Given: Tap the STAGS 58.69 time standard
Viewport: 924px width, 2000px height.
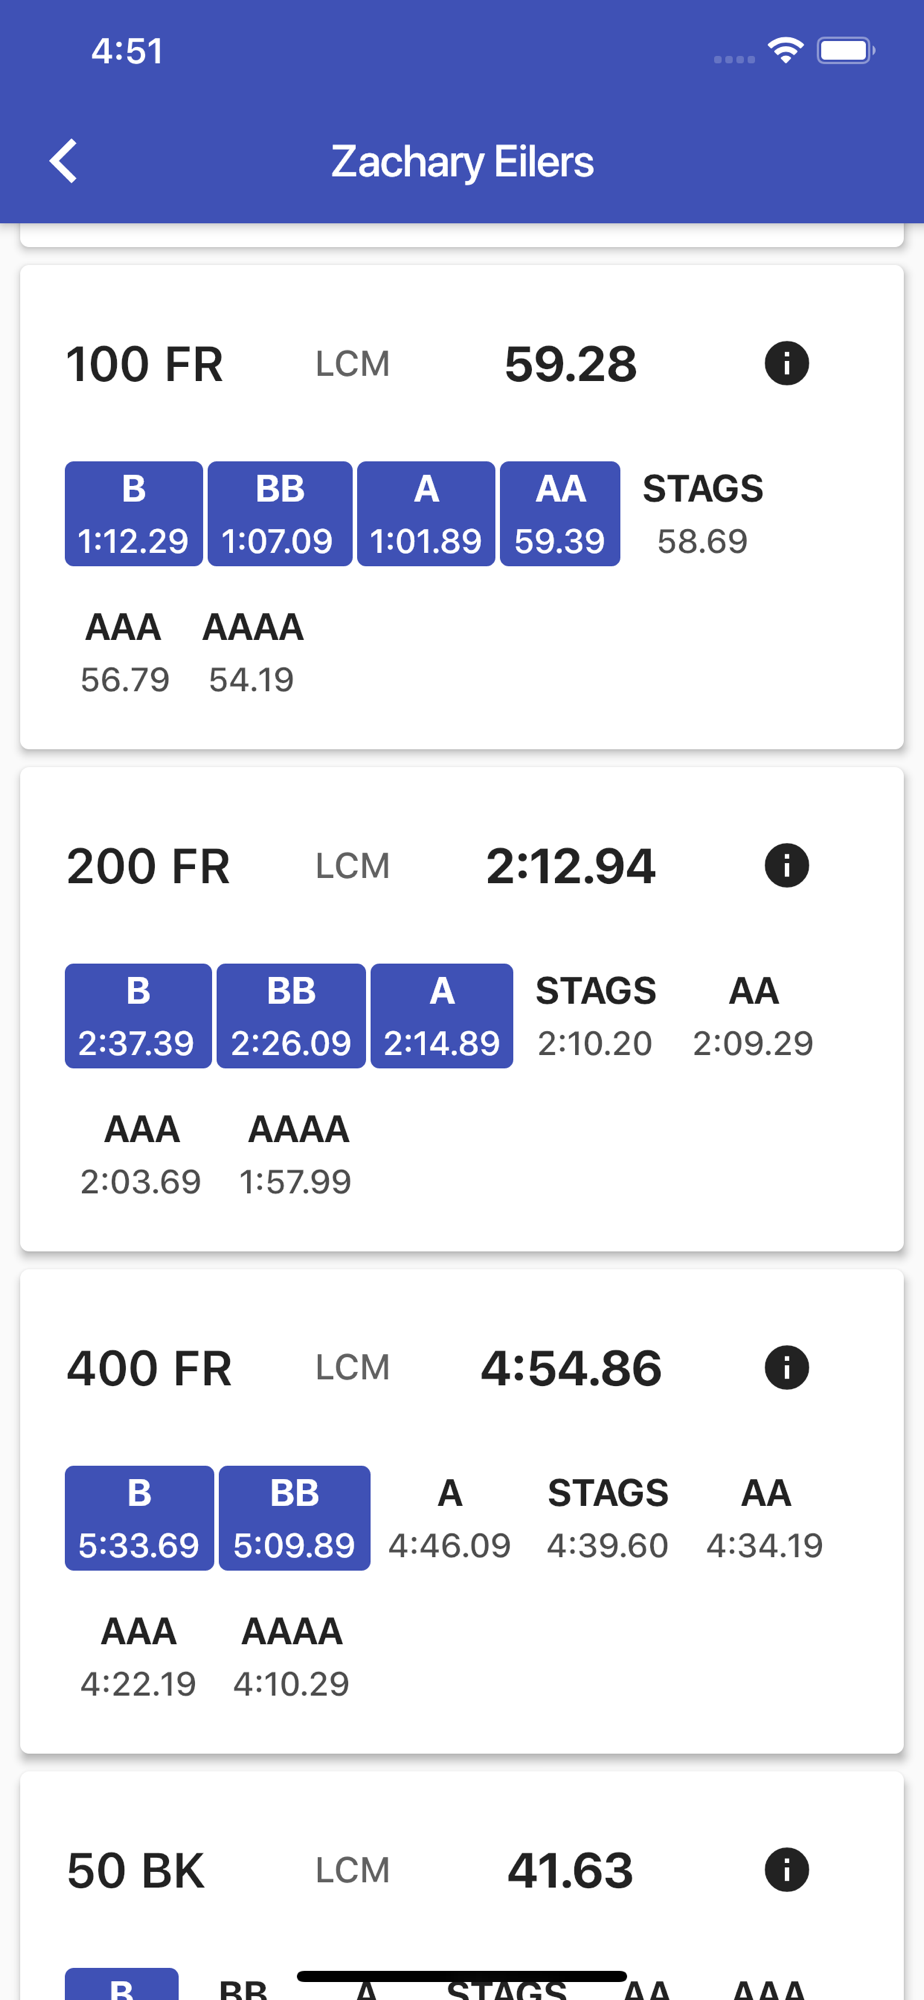Looking at the screenshot, I should click(x=702, y=514).
